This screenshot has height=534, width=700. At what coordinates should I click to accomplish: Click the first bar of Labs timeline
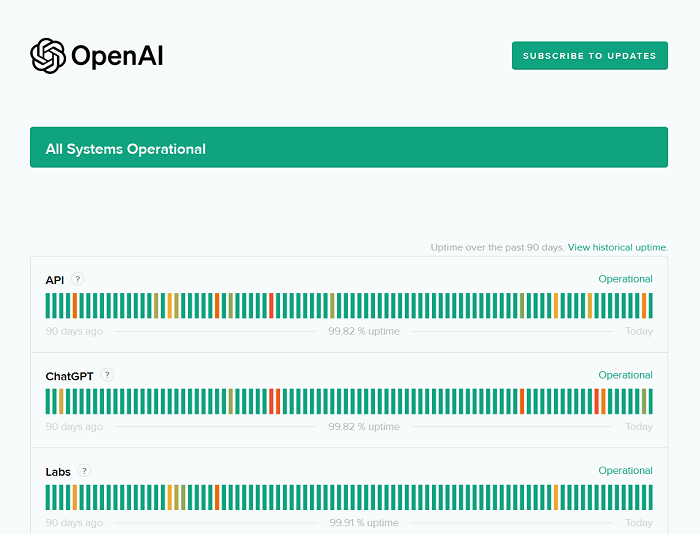[x=48, y=497]
